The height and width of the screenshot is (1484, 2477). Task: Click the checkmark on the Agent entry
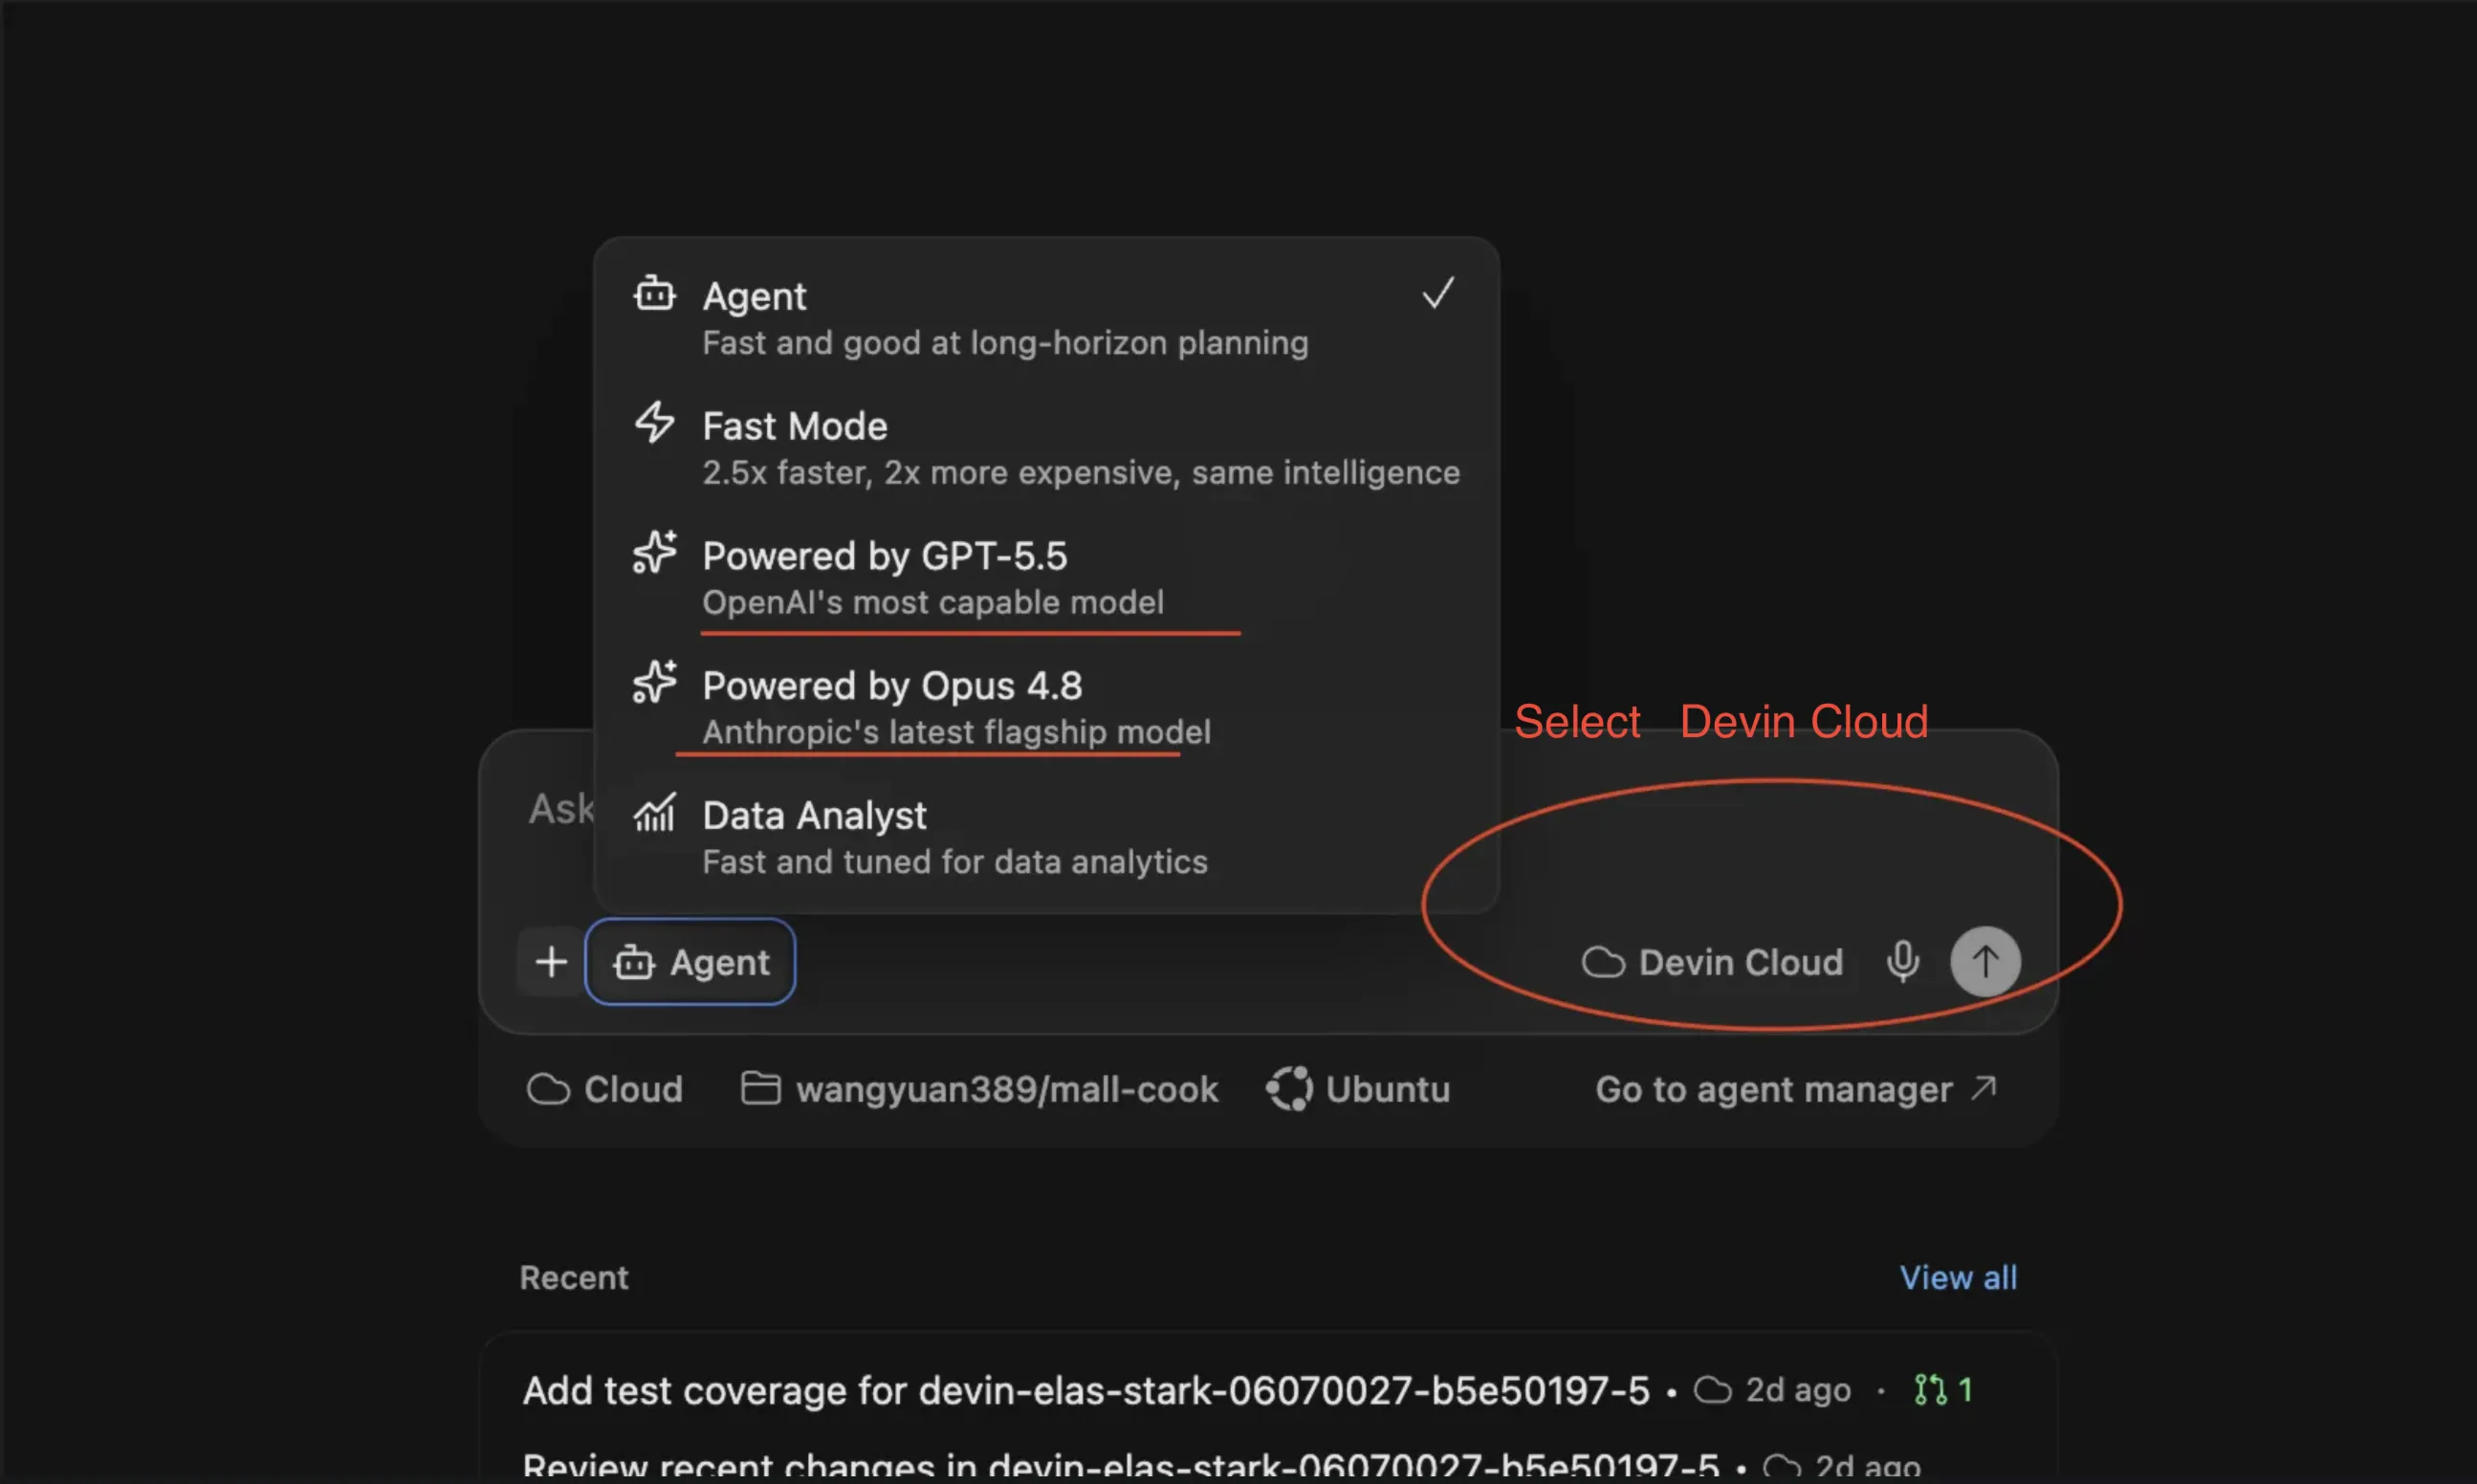pyautogui.click(x=1438, y=293)
